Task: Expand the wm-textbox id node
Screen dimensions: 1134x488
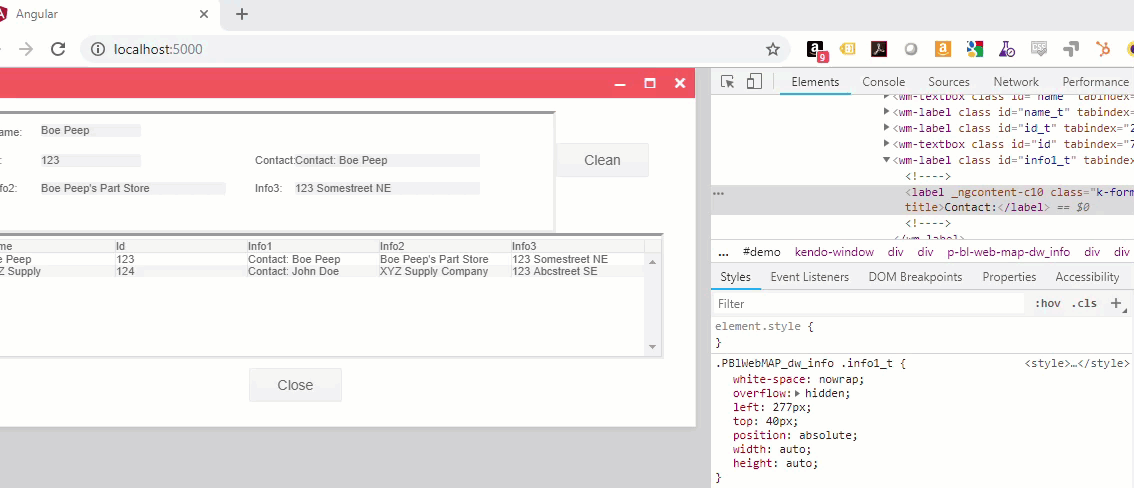Action: [x=887, y=144]
